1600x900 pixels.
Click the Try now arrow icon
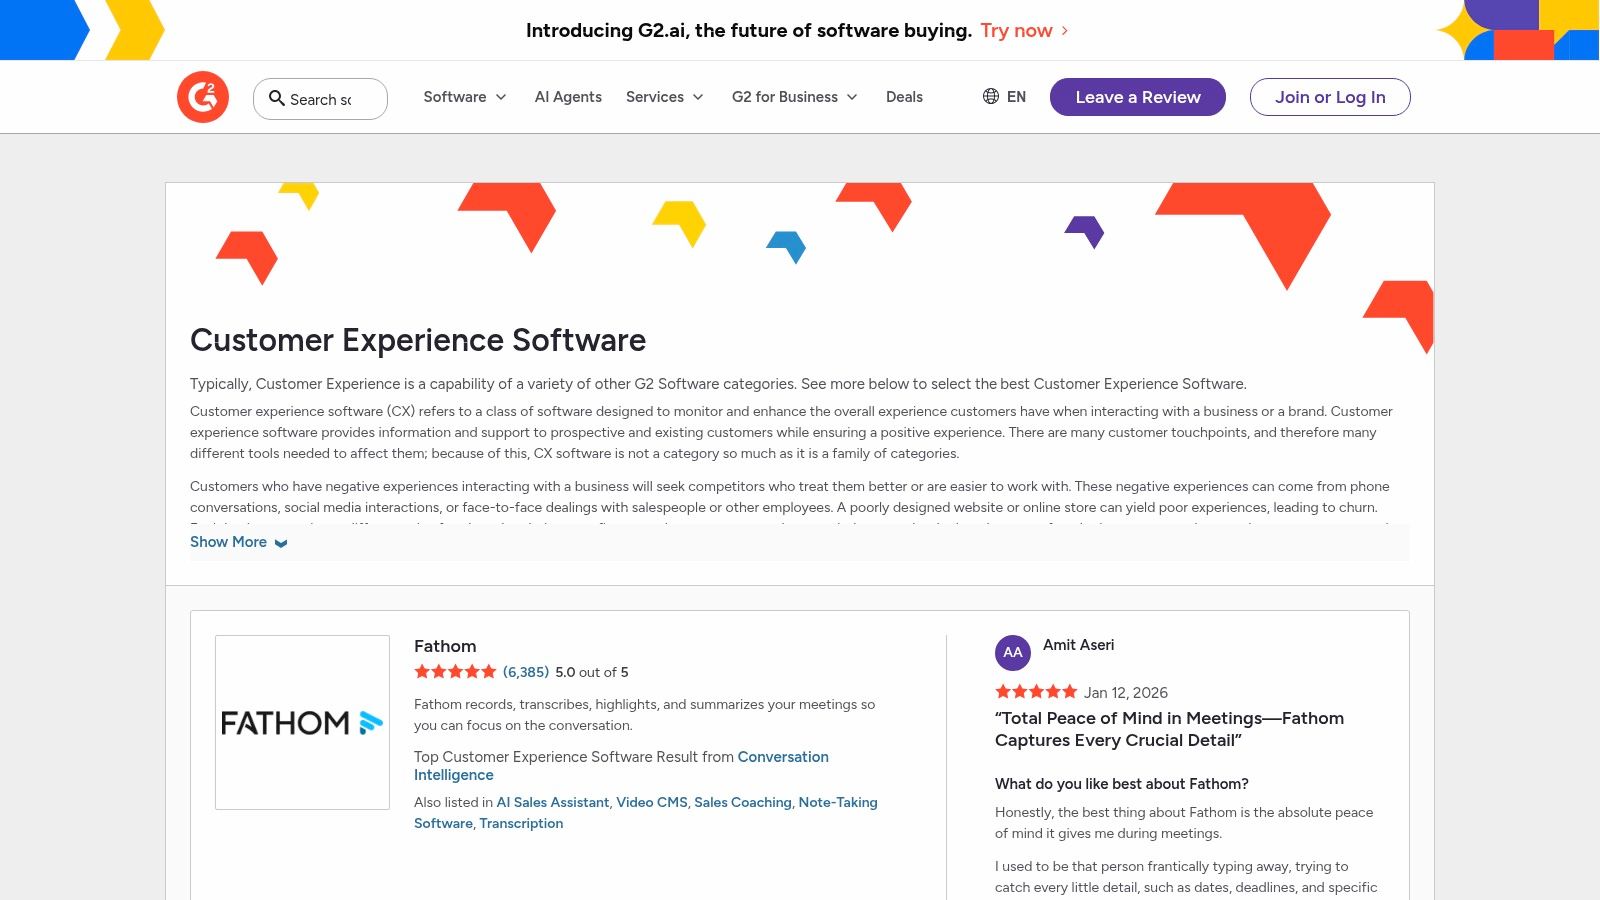click(x=1065, y=31)
